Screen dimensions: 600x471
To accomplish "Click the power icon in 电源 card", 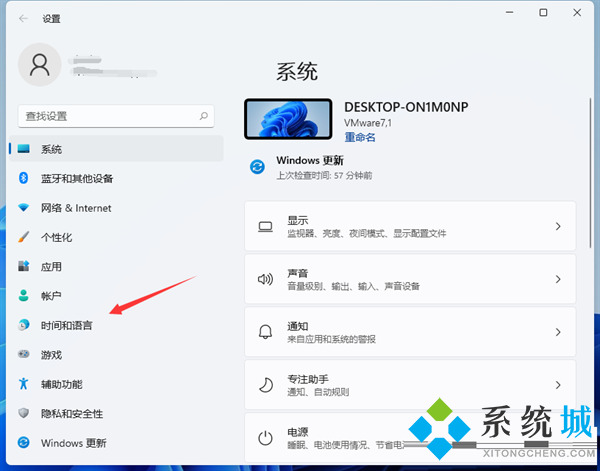I will coord(265,438).
